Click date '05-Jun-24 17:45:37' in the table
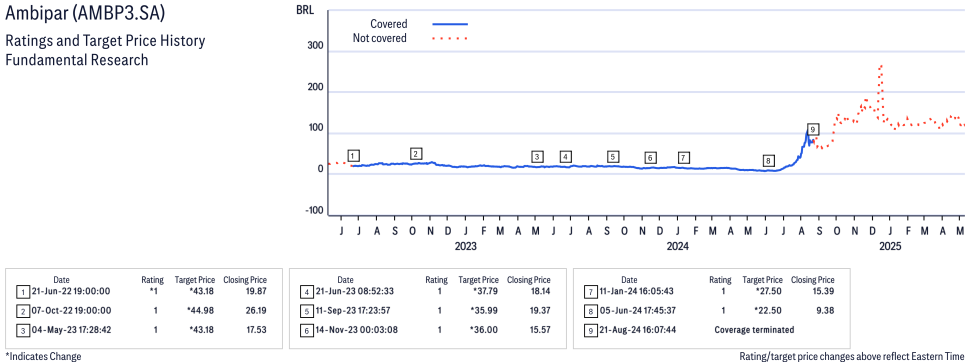975x362 pixels. pos(639,310)
